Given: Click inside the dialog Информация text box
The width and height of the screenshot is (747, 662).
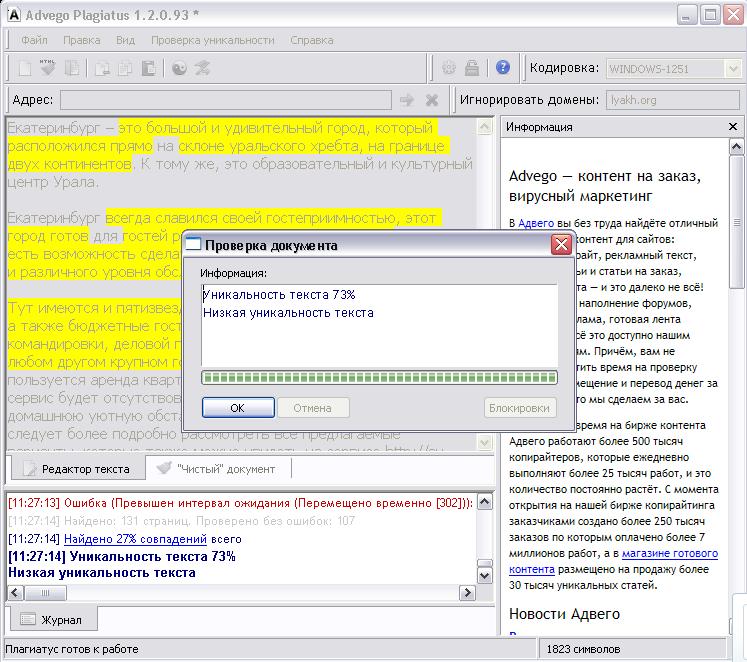Looking at the screenshot, I should pos(379,326).
